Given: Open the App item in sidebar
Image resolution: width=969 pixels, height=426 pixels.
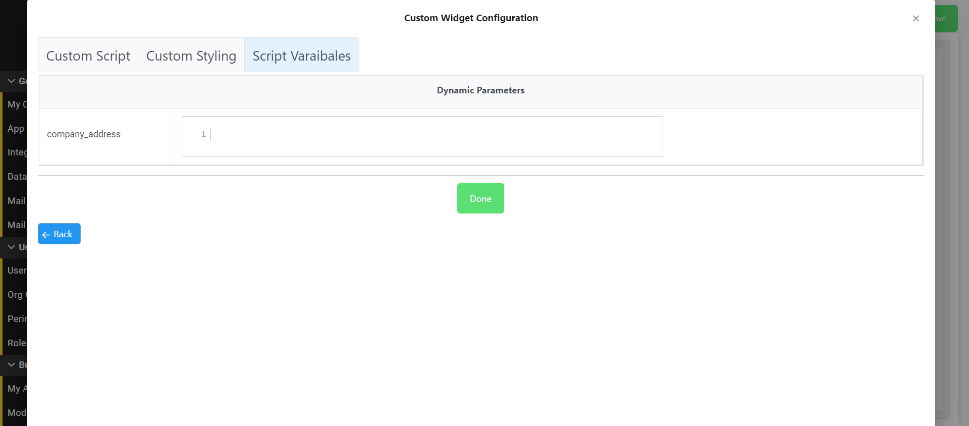Looking at the screenshot, I should [15, 128].
